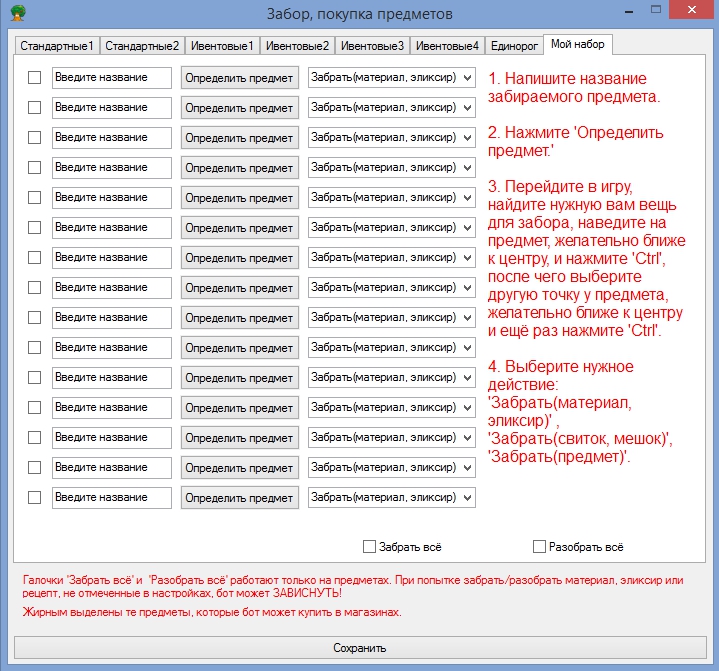Screen dimensions: 719x671
Task: Switch to the Стандартные1 tab
Action: tap(57, 46)
